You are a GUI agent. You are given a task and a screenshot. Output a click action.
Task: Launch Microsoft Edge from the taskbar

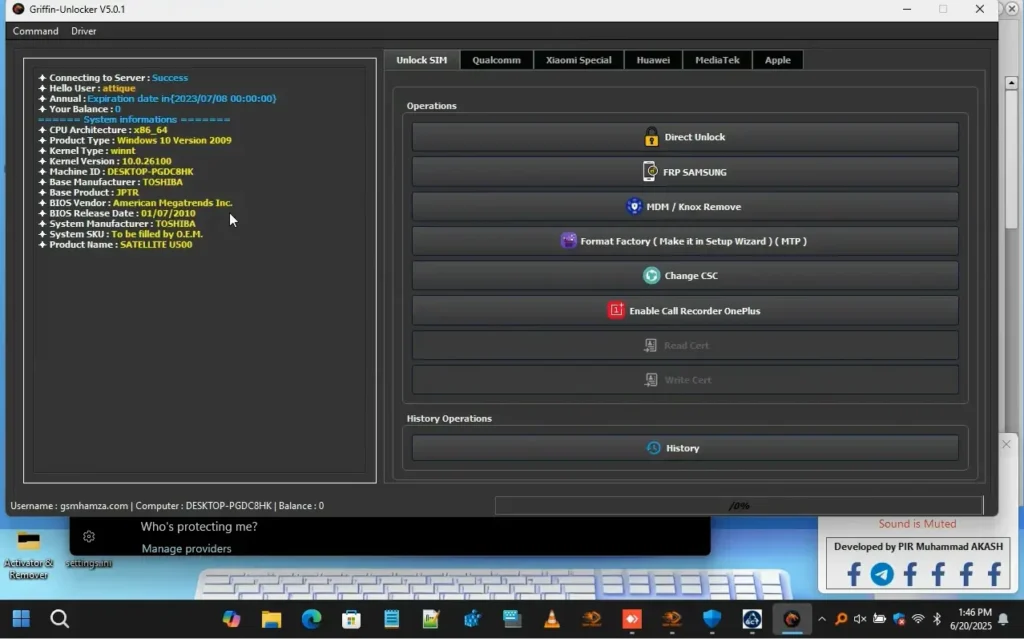click(311, 620)
